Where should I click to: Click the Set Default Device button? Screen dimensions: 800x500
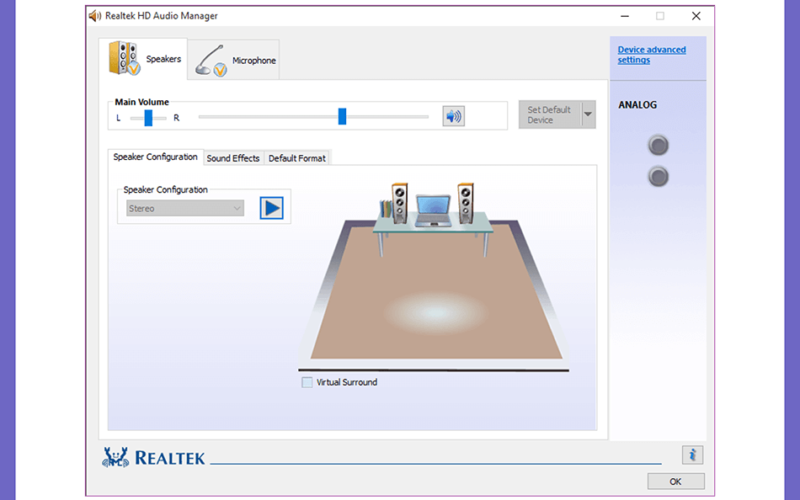coord(550,114)
